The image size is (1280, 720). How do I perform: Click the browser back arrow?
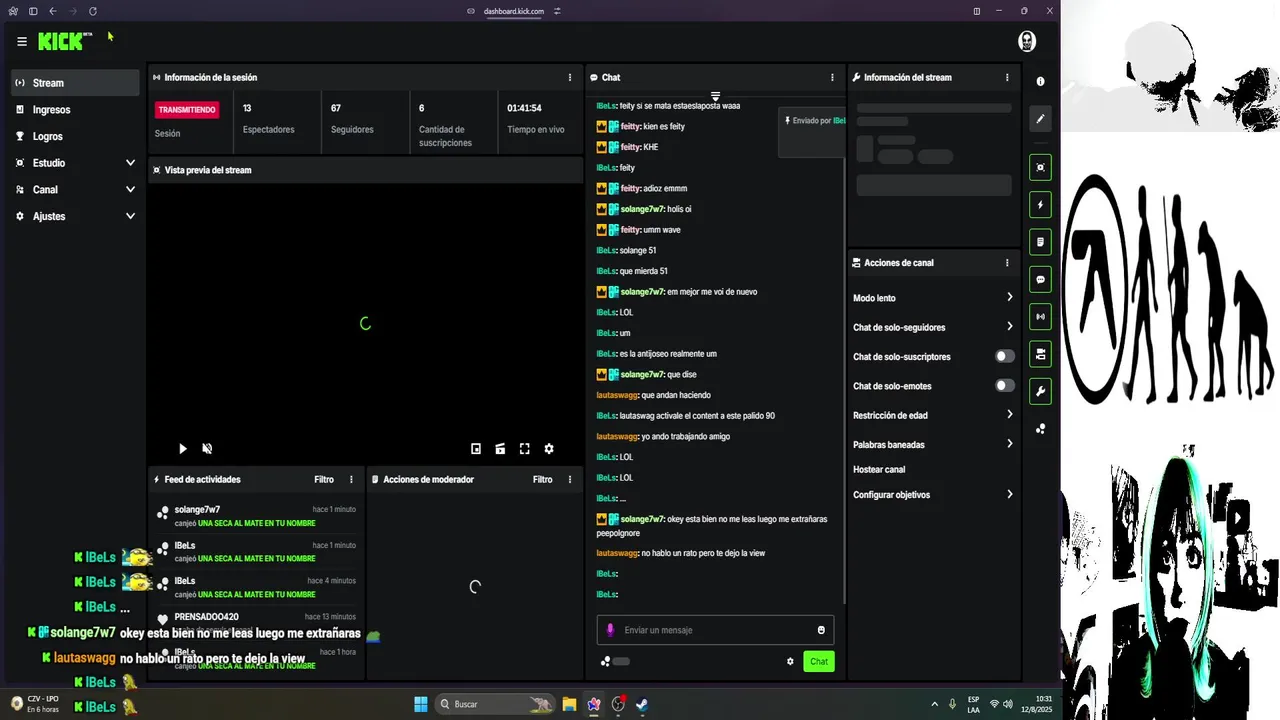52,11
